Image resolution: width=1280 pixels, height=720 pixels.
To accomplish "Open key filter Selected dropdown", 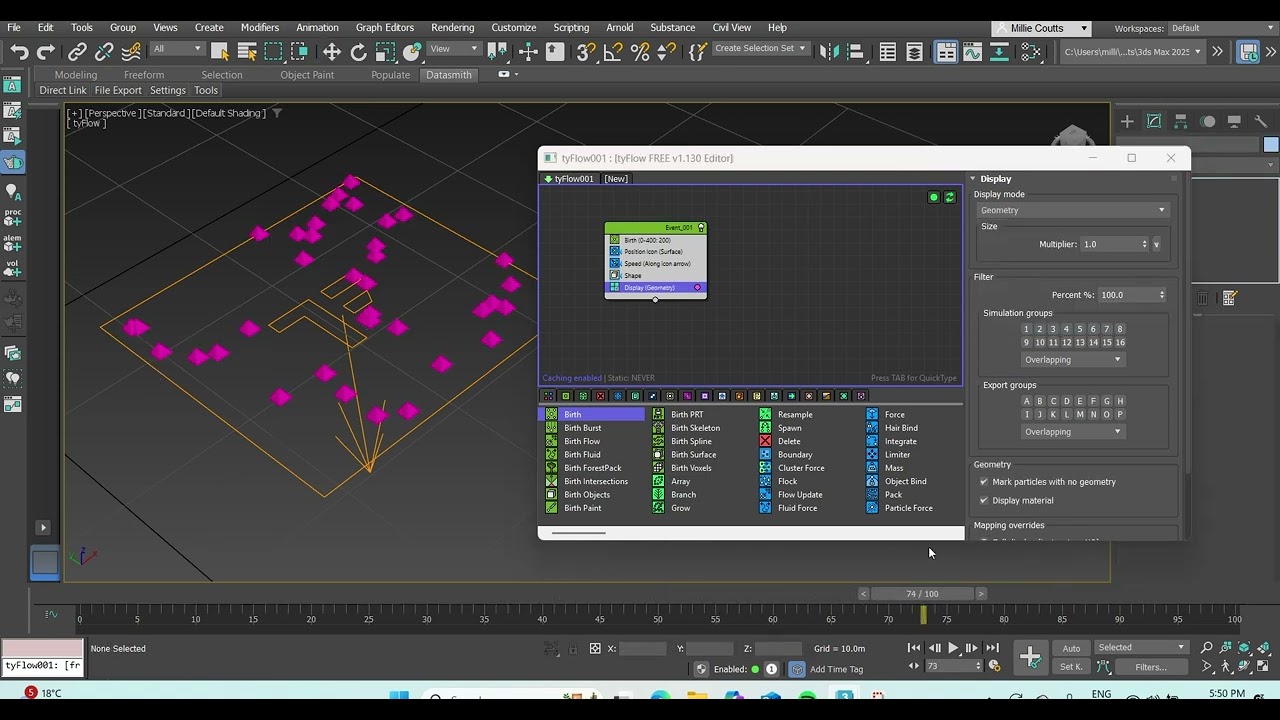I will pos(1141,647).
